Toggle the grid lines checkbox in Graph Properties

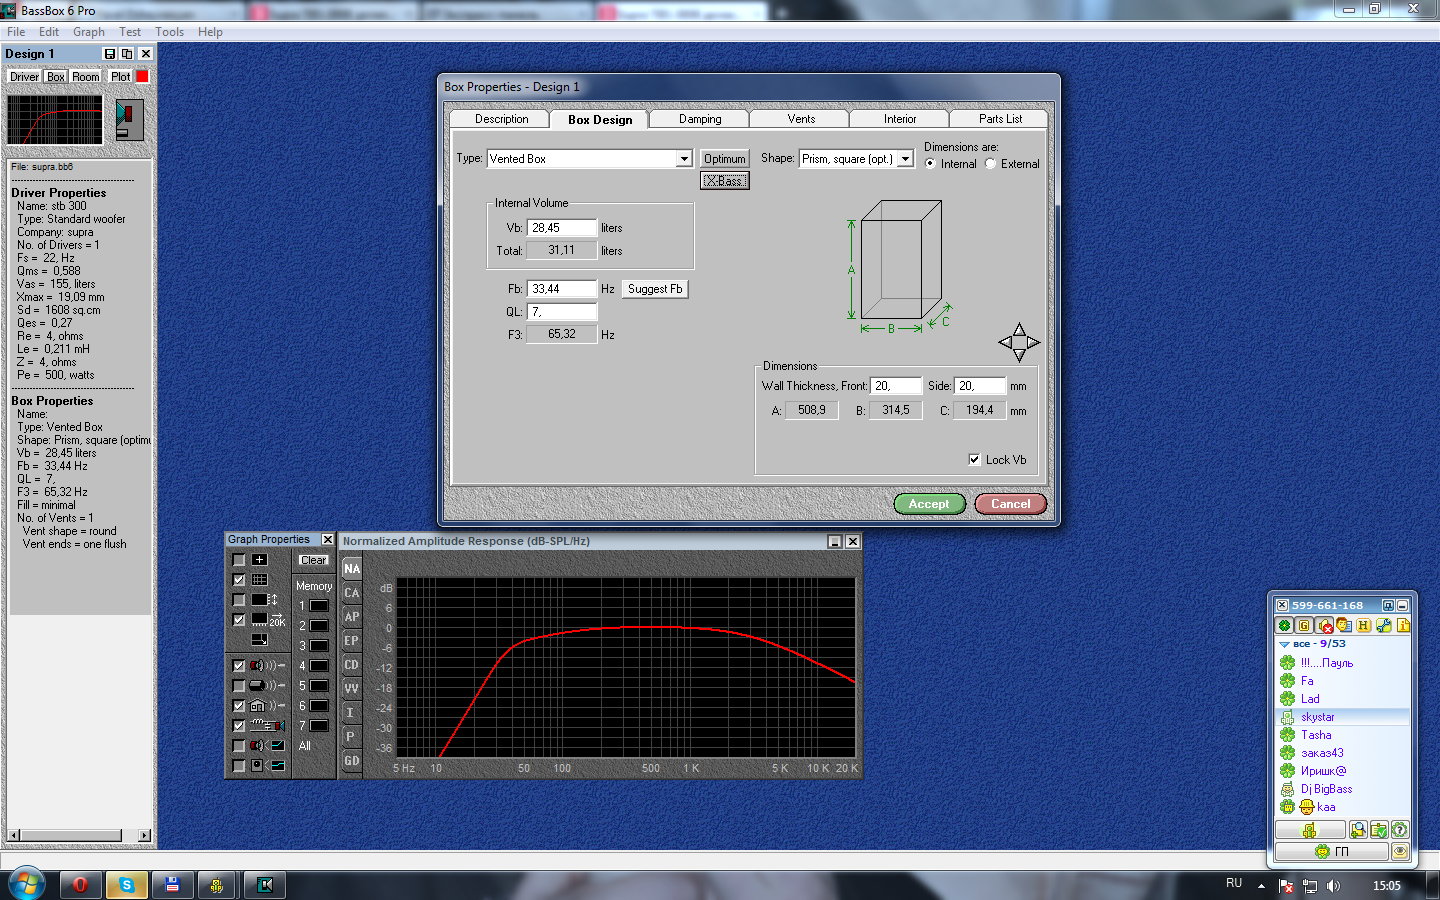(239, 580)
